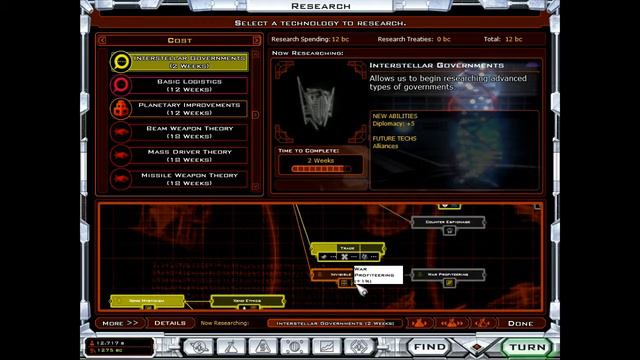Select the Xeno Ethics tech tree node

point(247,301)
